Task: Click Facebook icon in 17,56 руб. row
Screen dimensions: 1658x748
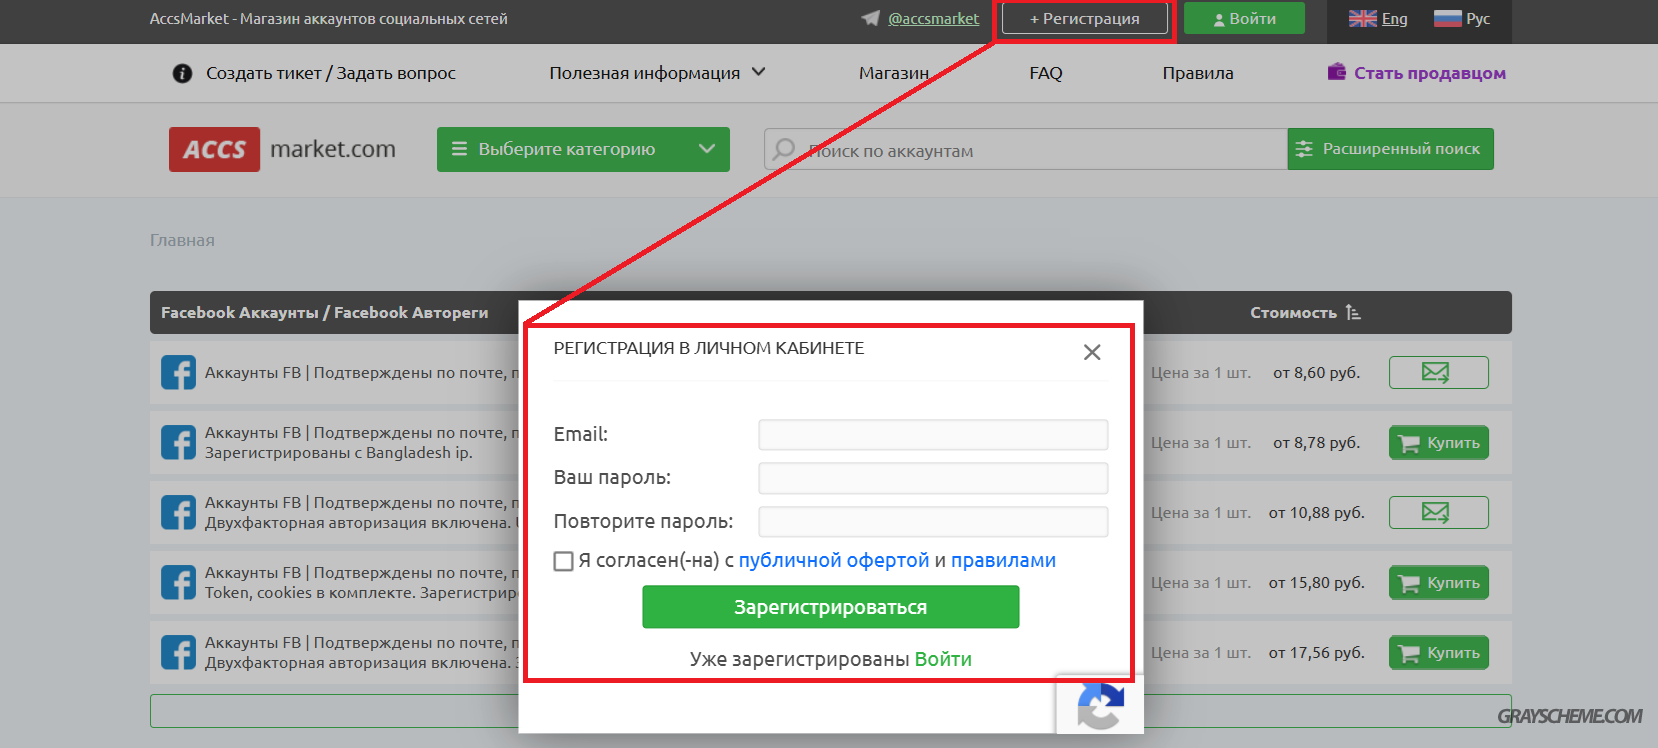Action: (x=178, y=653)
